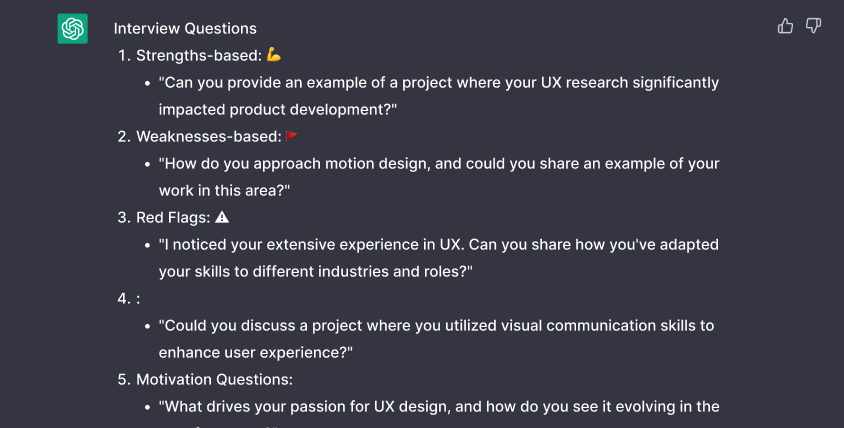Click the warning triangle emoji
Viewport: 844px width, 428px height.
tap(222, 217)
